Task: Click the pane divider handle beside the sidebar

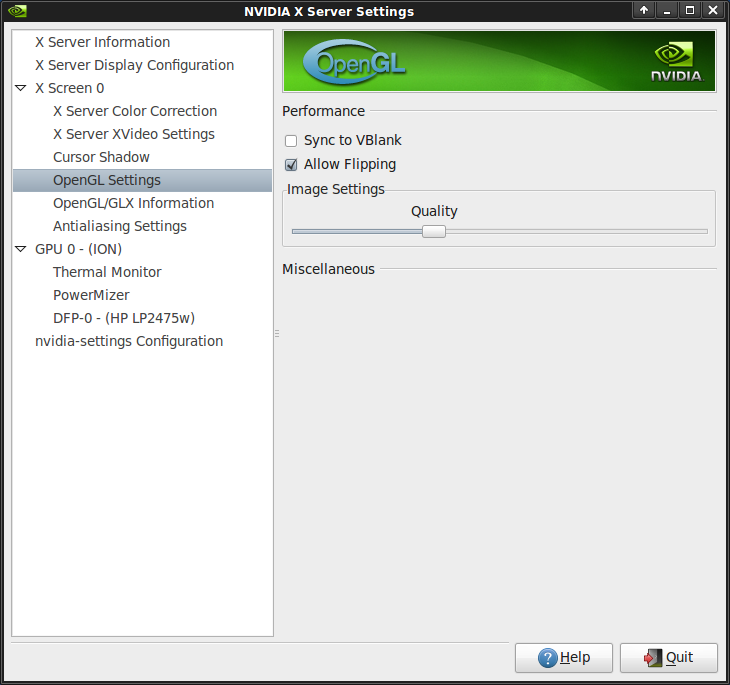Action: 277,333
